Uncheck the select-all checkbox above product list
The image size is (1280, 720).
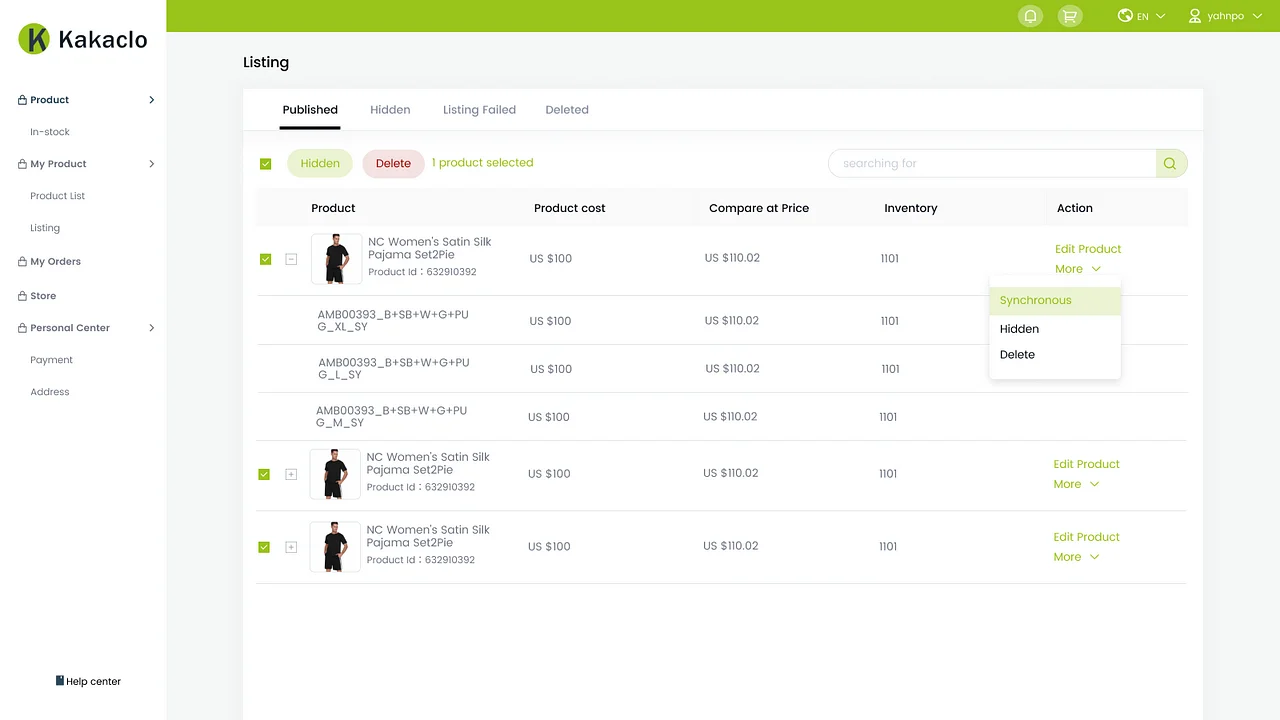[x=265, y=163]
